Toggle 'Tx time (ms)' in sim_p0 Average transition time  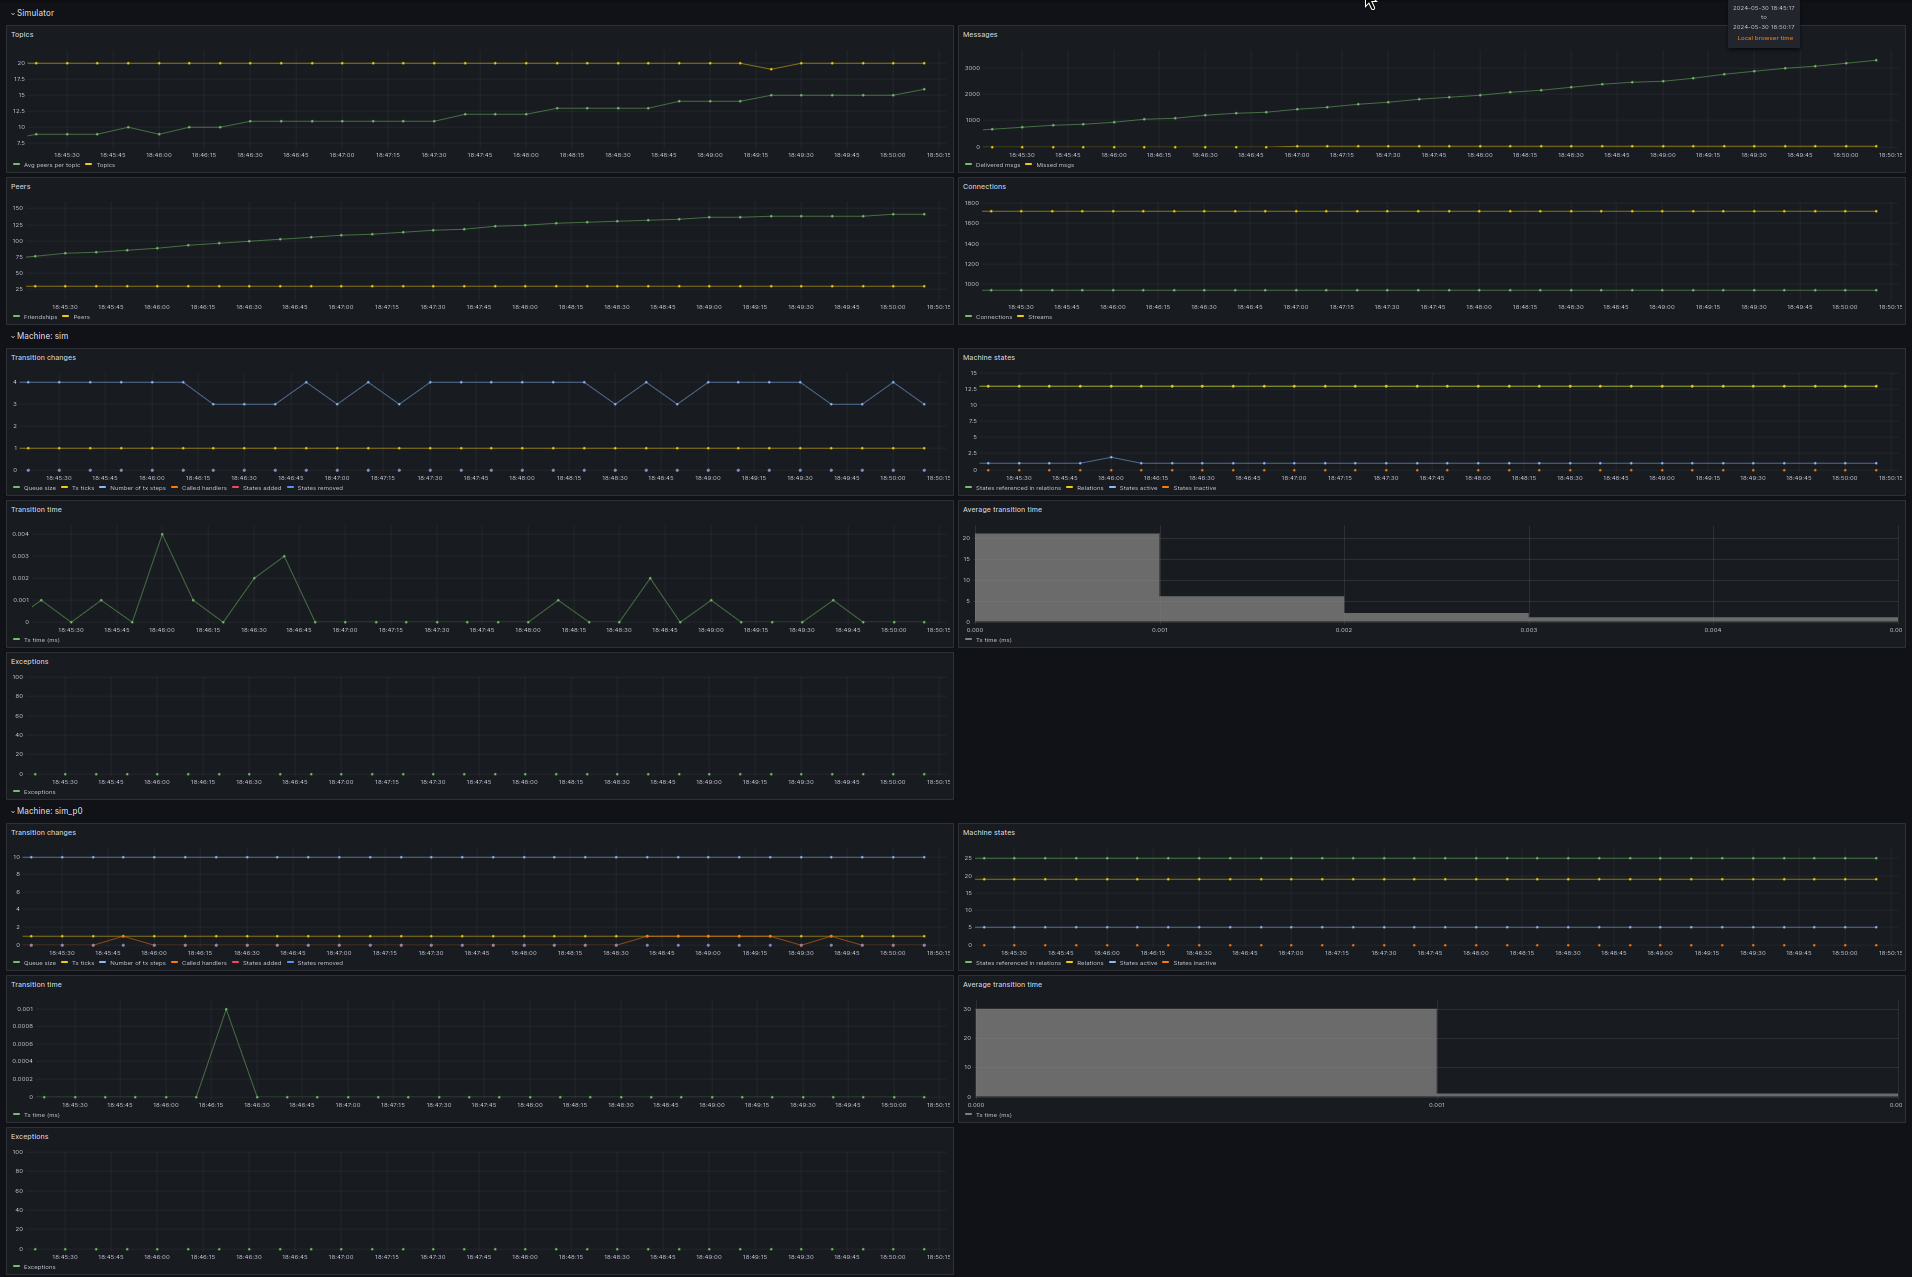pos(994,1115)
